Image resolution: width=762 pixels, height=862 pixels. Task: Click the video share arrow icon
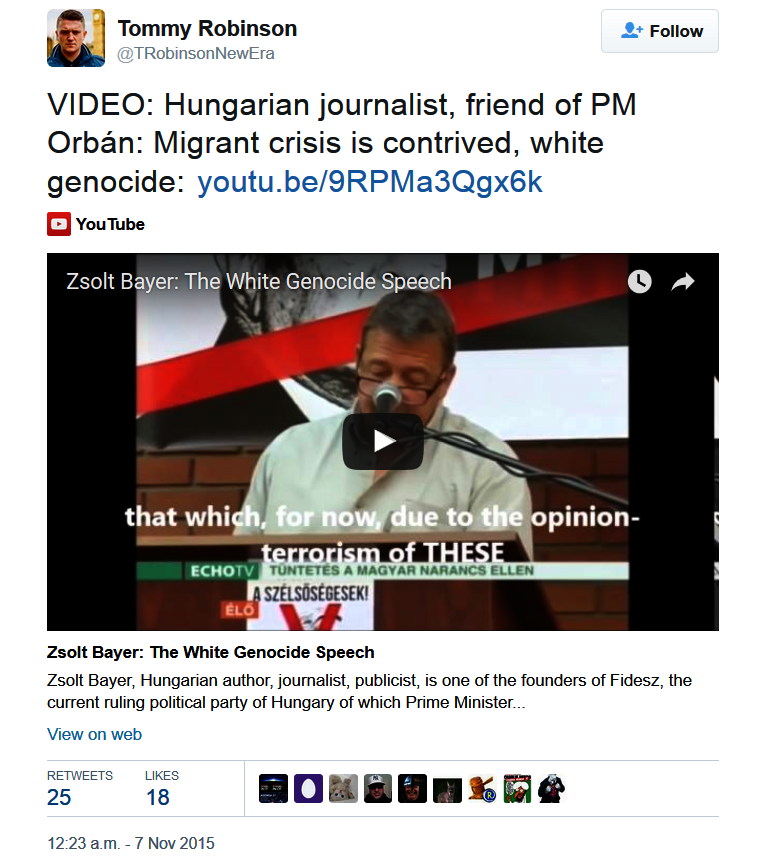click(x=683, y=282)
